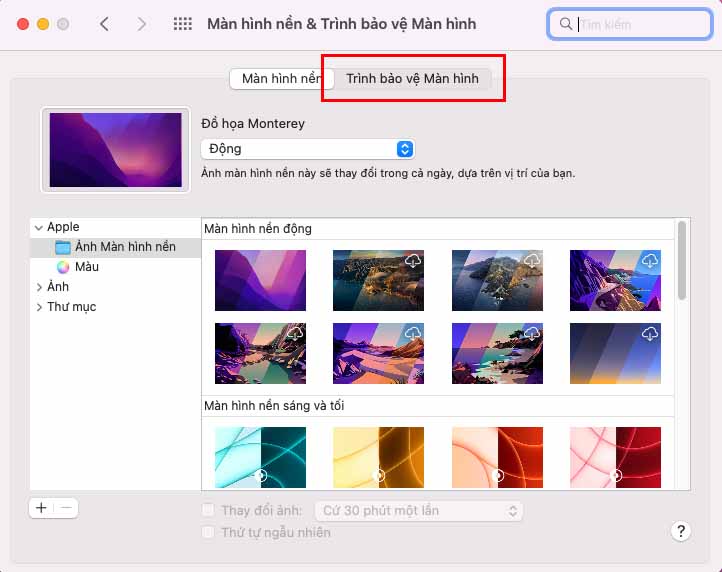Focus the Tìm kiếm search field

point(630,24)
